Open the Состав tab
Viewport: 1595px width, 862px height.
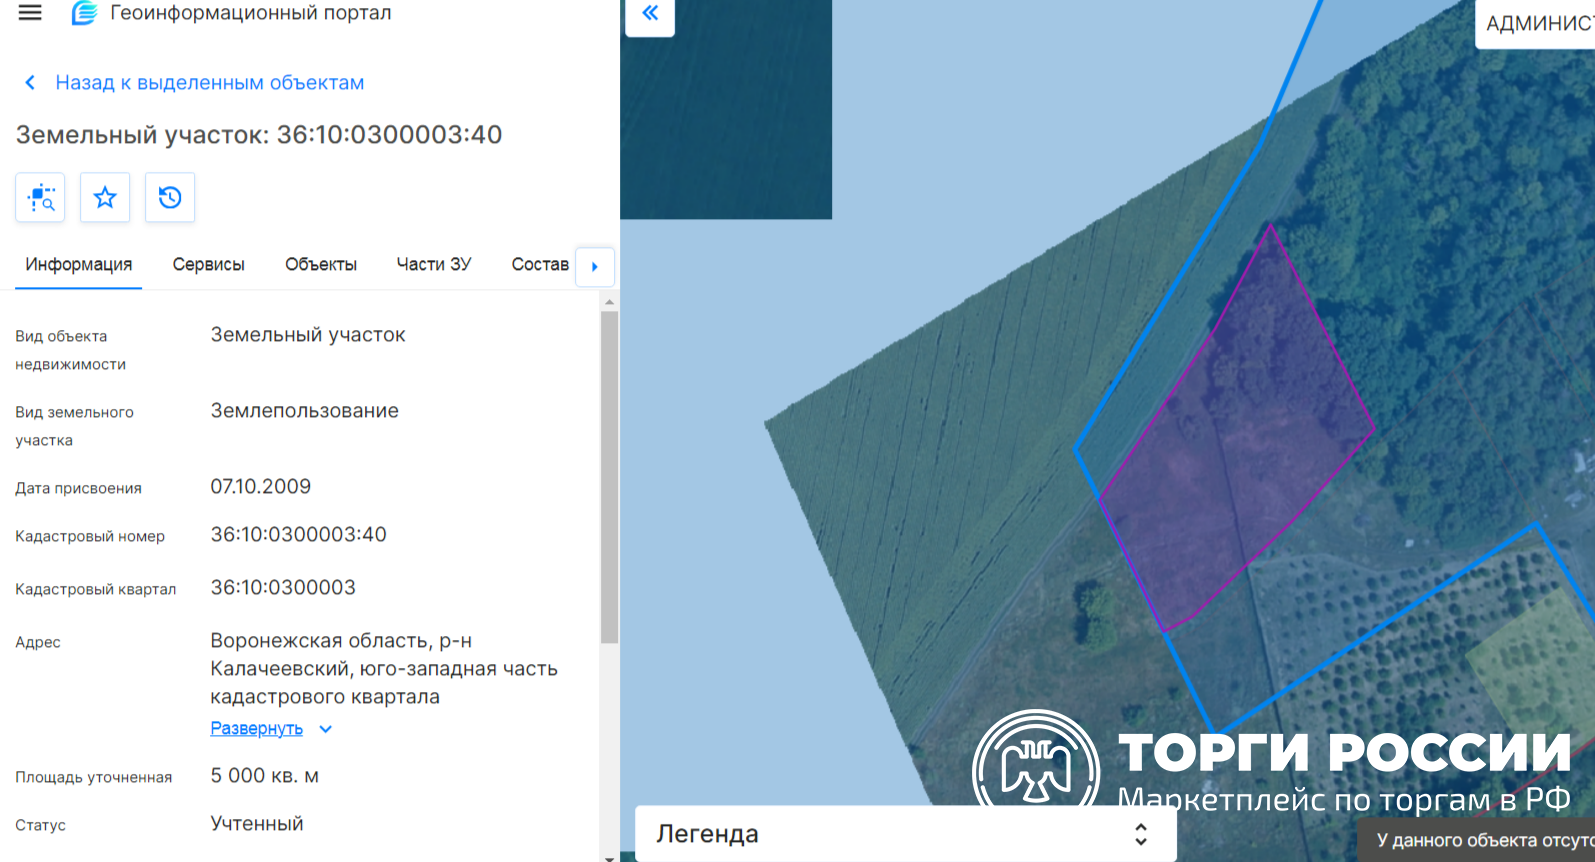coord(540,264)
